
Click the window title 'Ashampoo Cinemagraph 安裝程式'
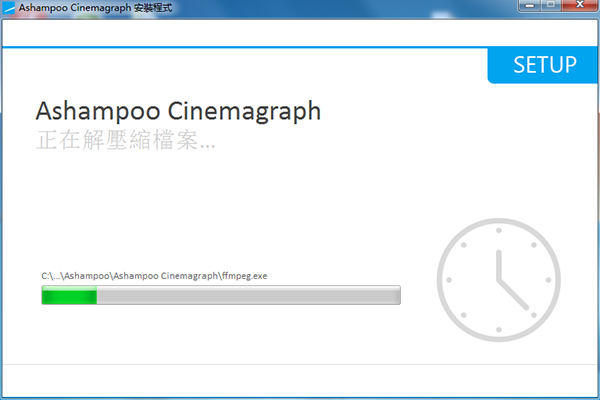click(x=95, y=8)
